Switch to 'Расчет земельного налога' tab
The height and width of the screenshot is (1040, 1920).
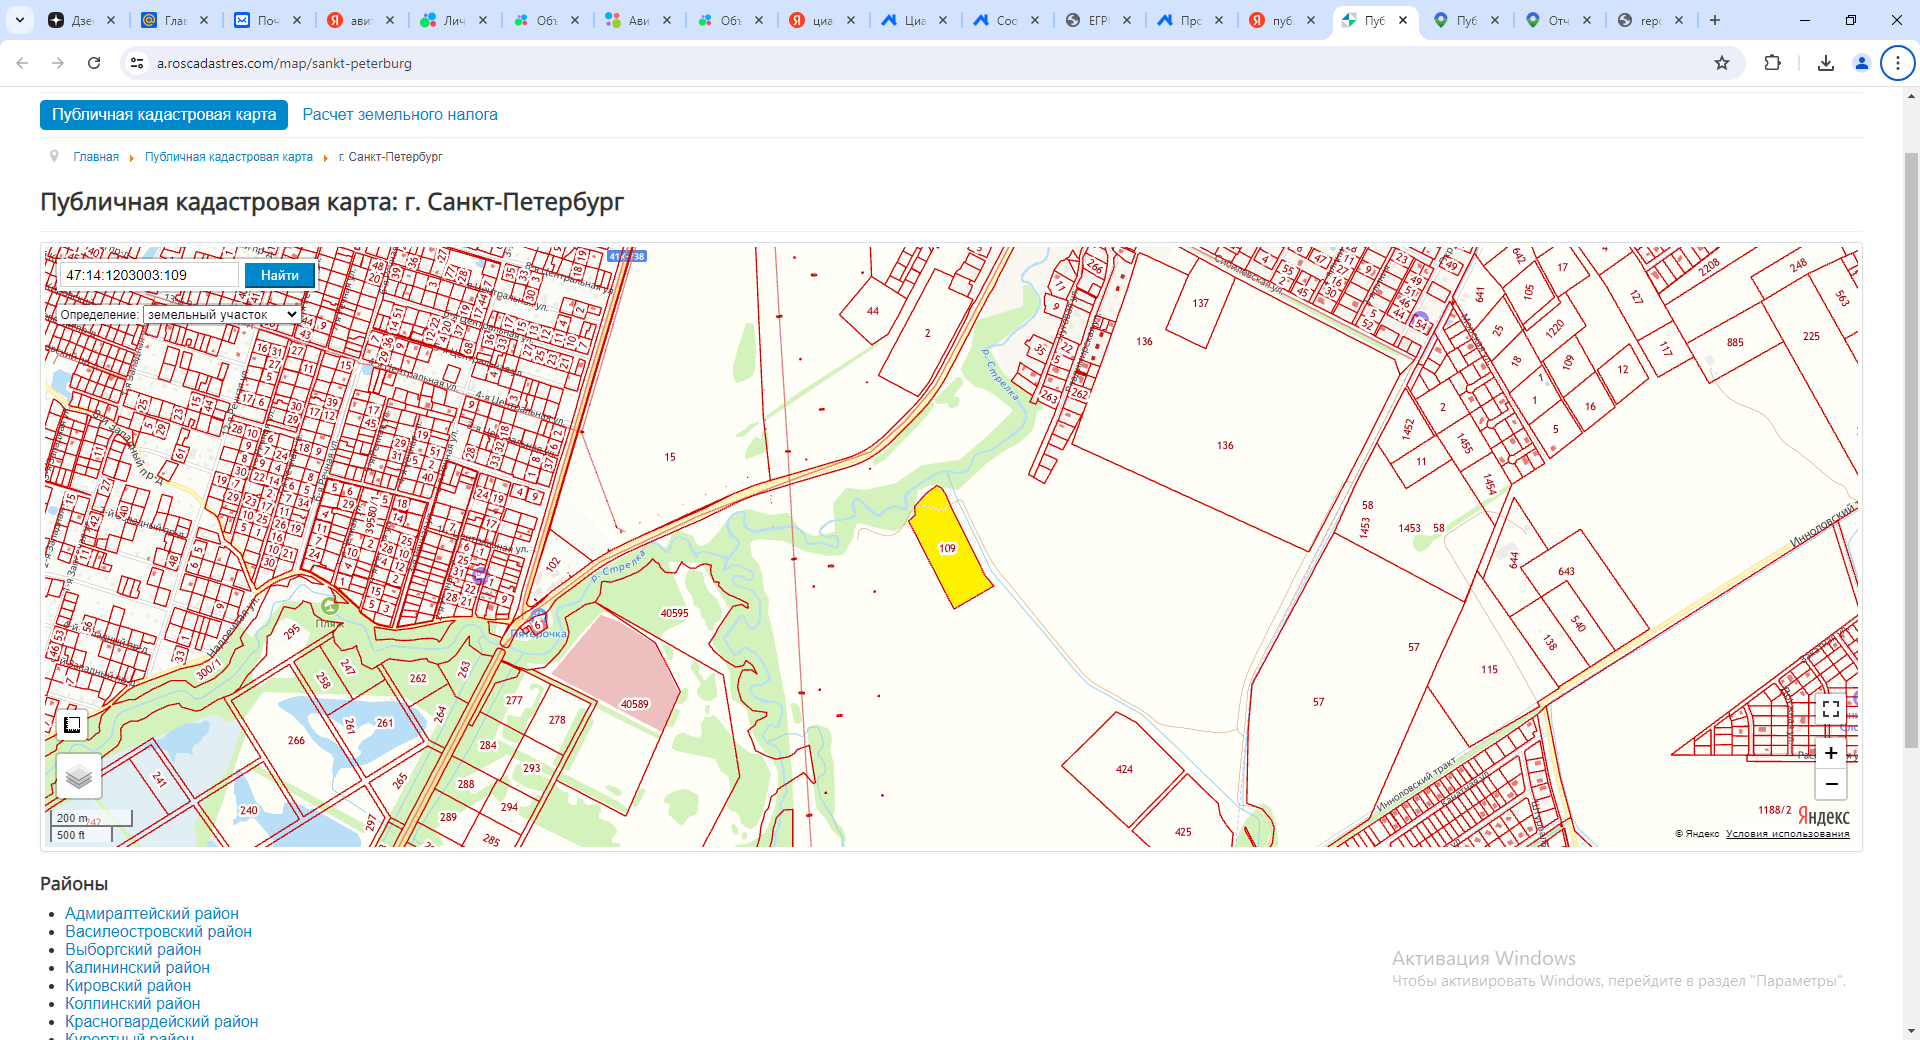[x=399, y=115]
